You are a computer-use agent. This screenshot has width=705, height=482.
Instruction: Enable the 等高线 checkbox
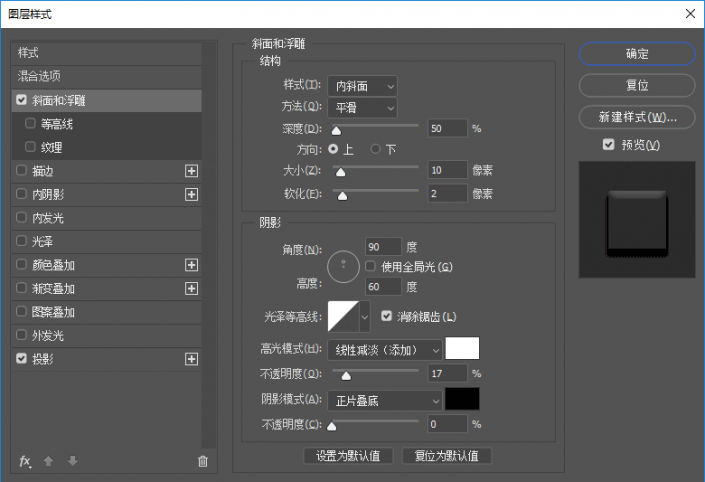(x=30, y=123)
